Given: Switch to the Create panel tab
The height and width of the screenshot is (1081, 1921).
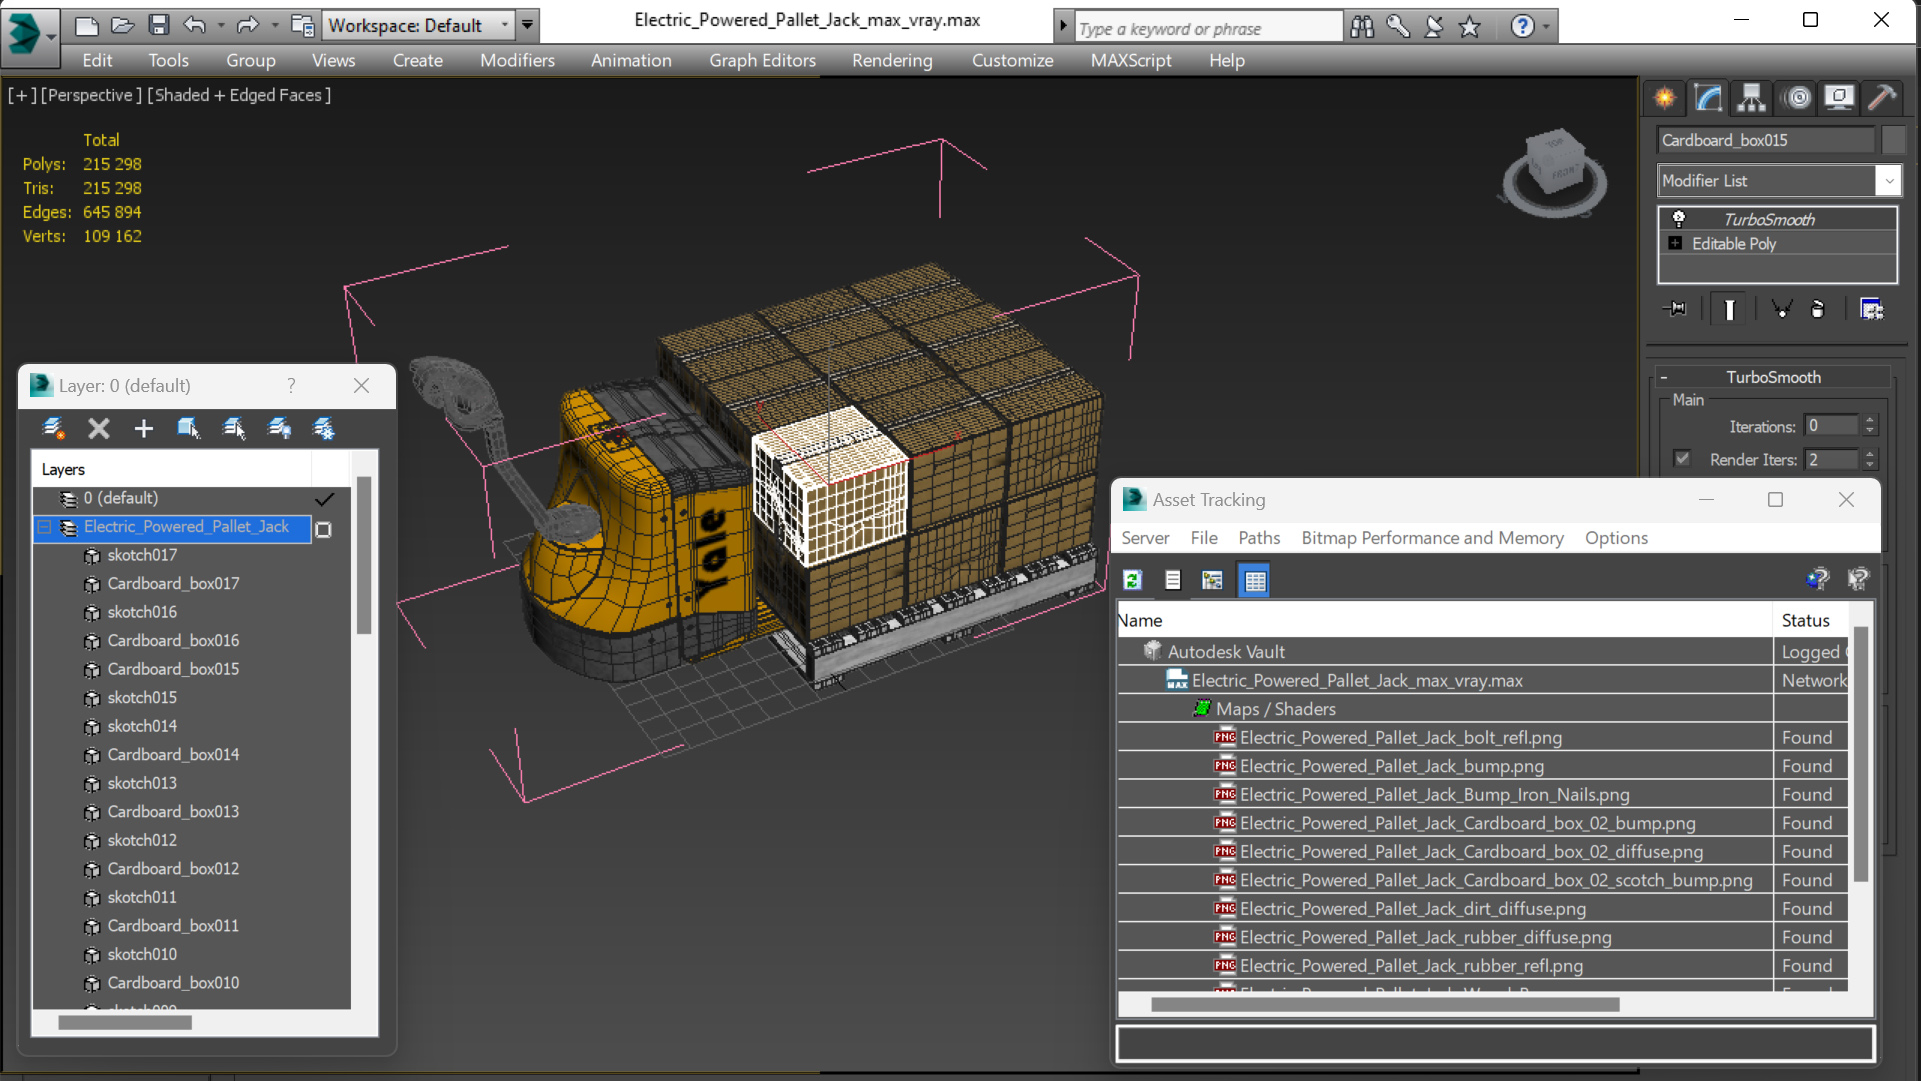Looking at the screenshot, I should (1665, 97).
